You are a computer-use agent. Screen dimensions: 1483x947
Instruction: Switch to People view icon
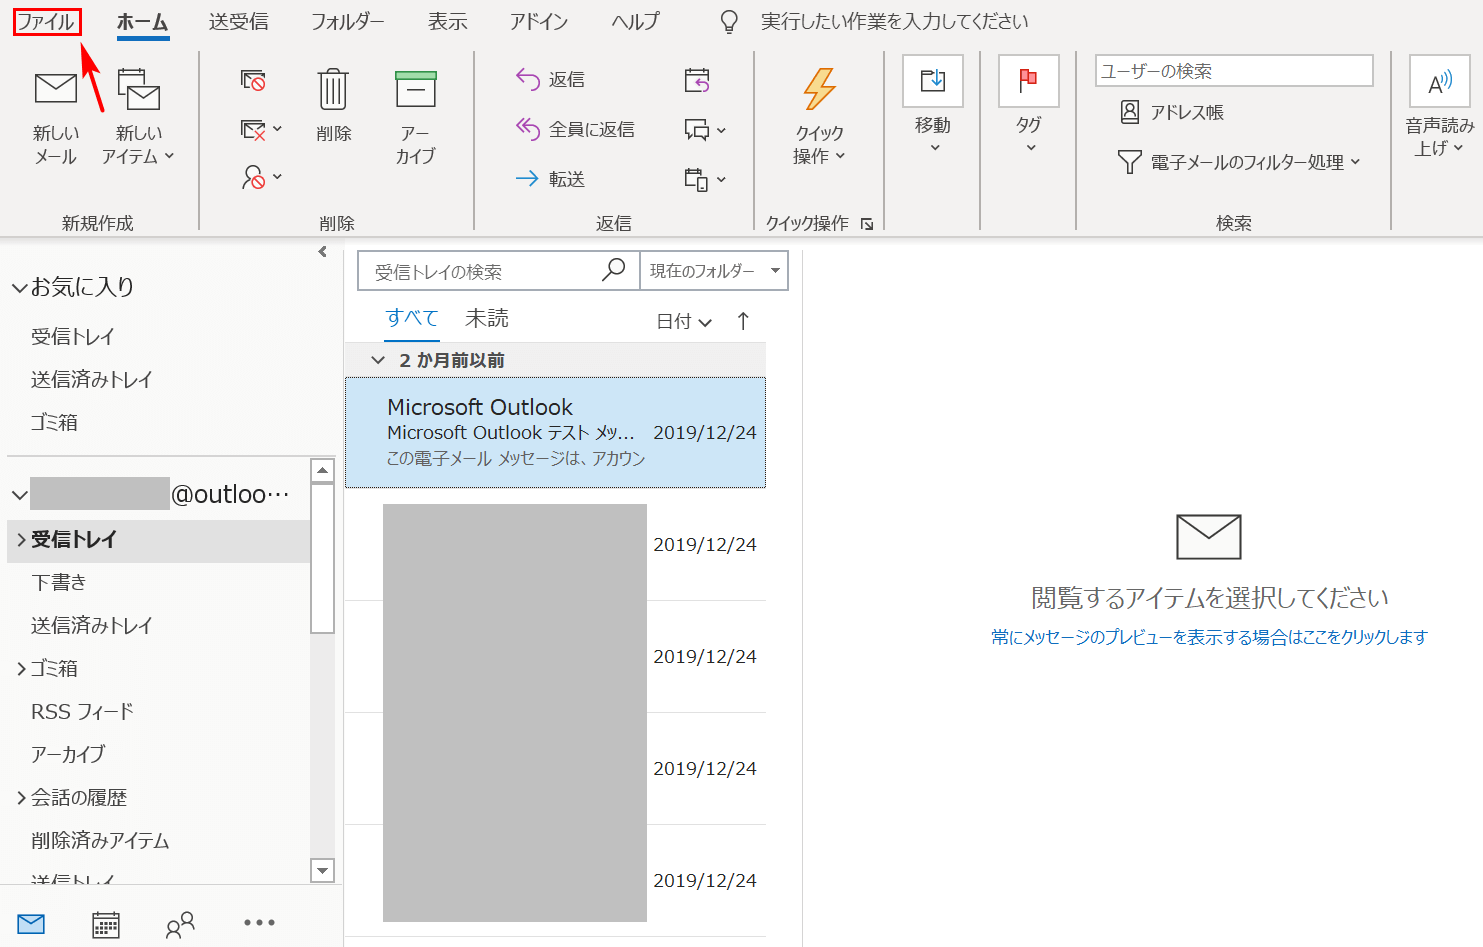pos(180,925)
